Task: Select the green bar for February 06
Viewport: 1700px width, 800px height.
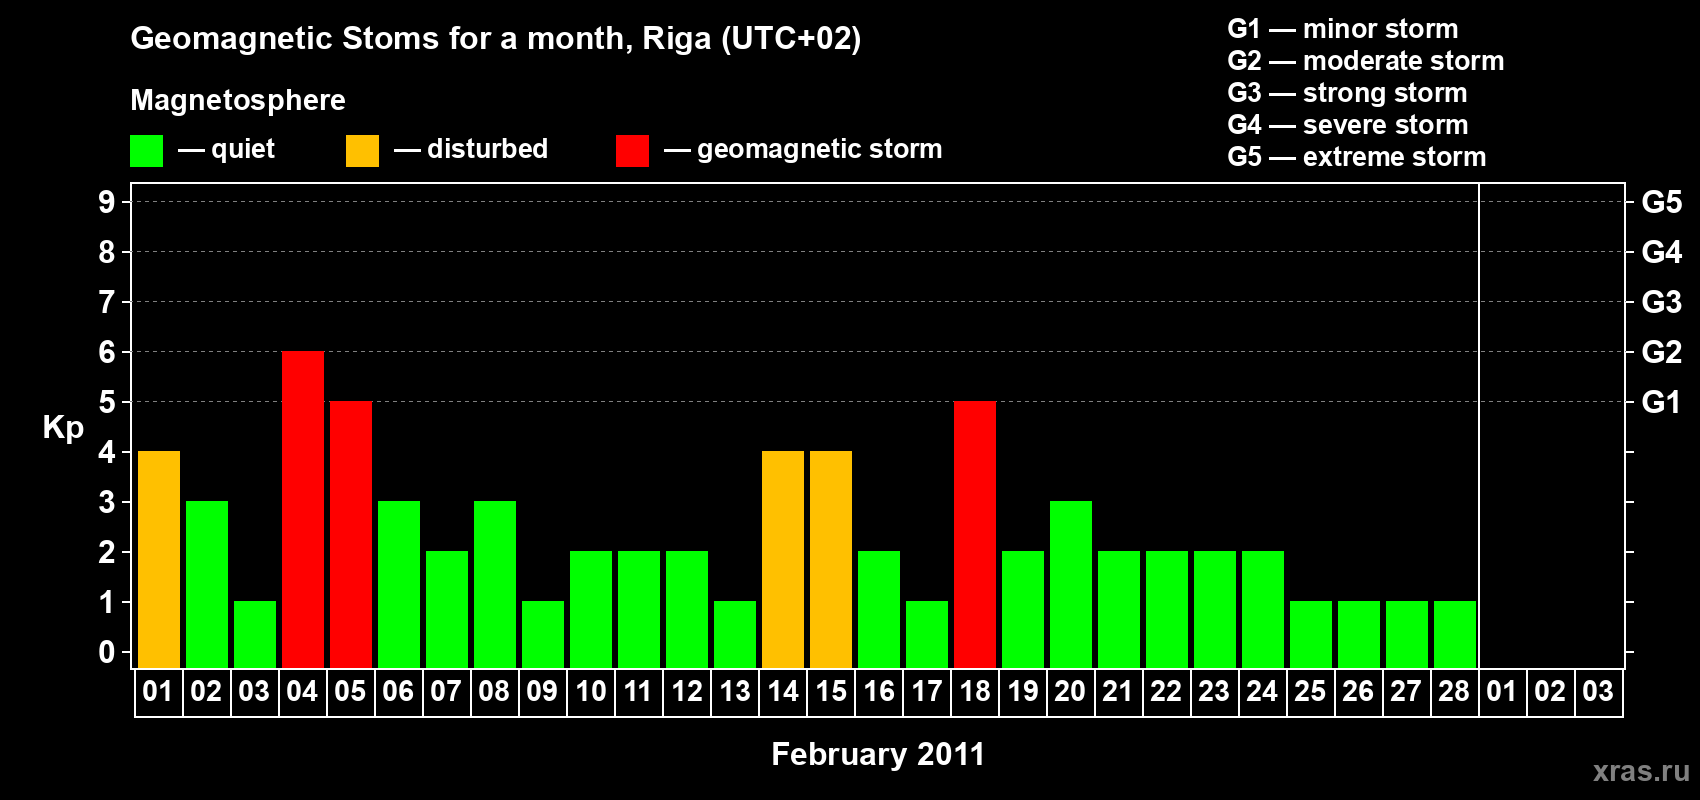Action: (399, 584)
